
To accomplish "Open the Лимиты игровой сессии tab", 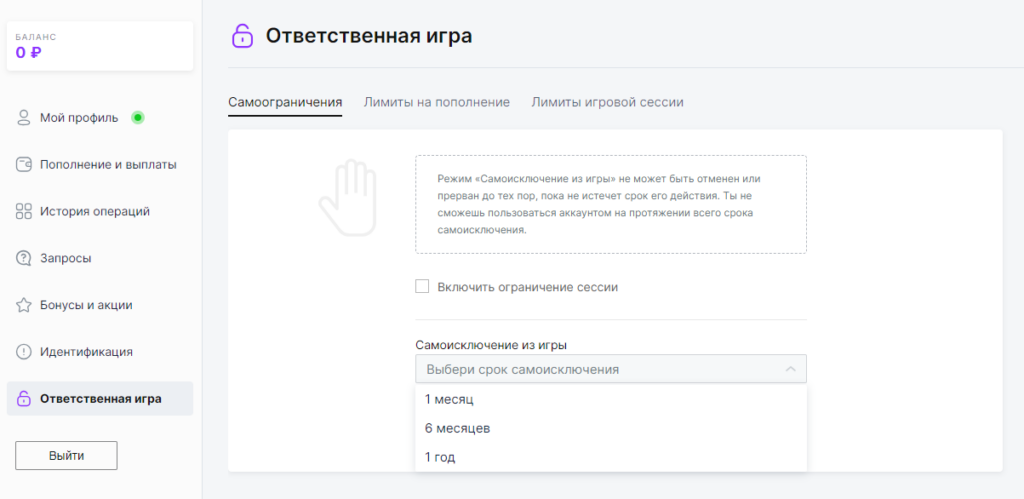I will coord(607,103).
